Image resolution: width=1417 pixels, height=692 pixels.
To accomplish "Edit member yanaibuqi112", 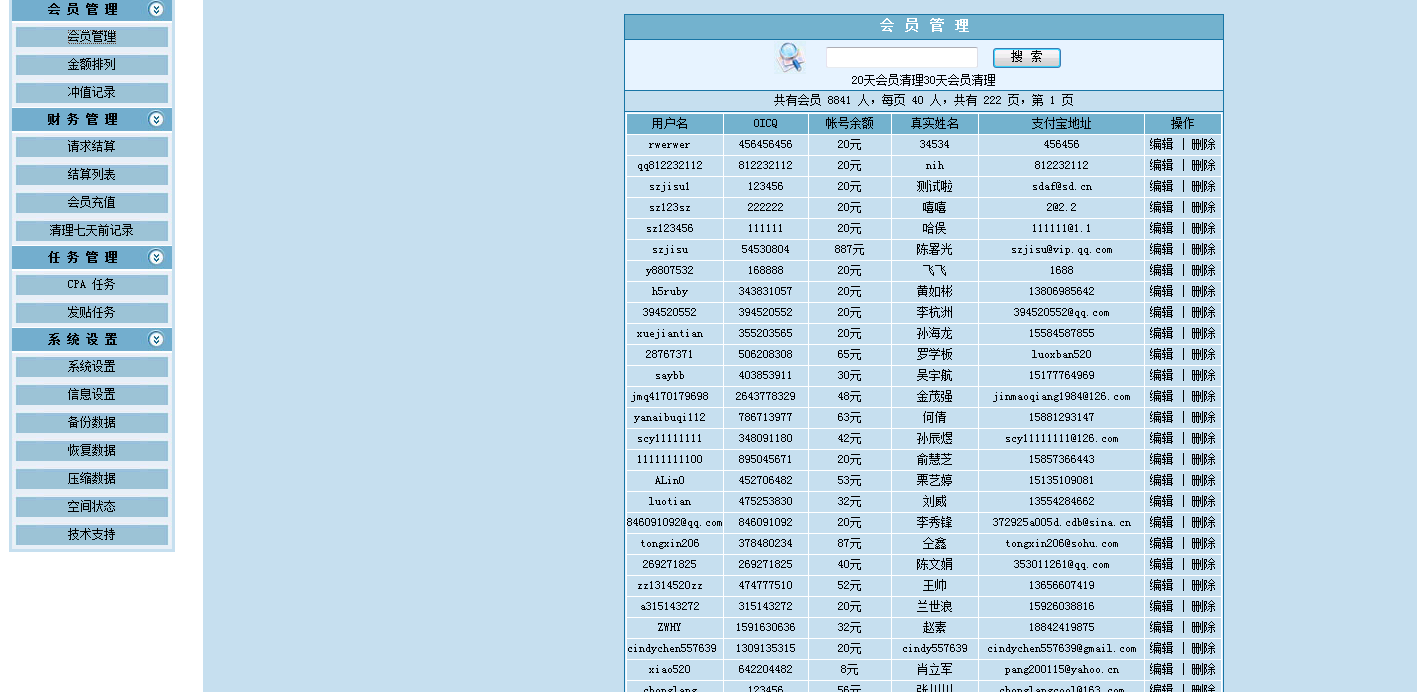I will click(1161, 418).
